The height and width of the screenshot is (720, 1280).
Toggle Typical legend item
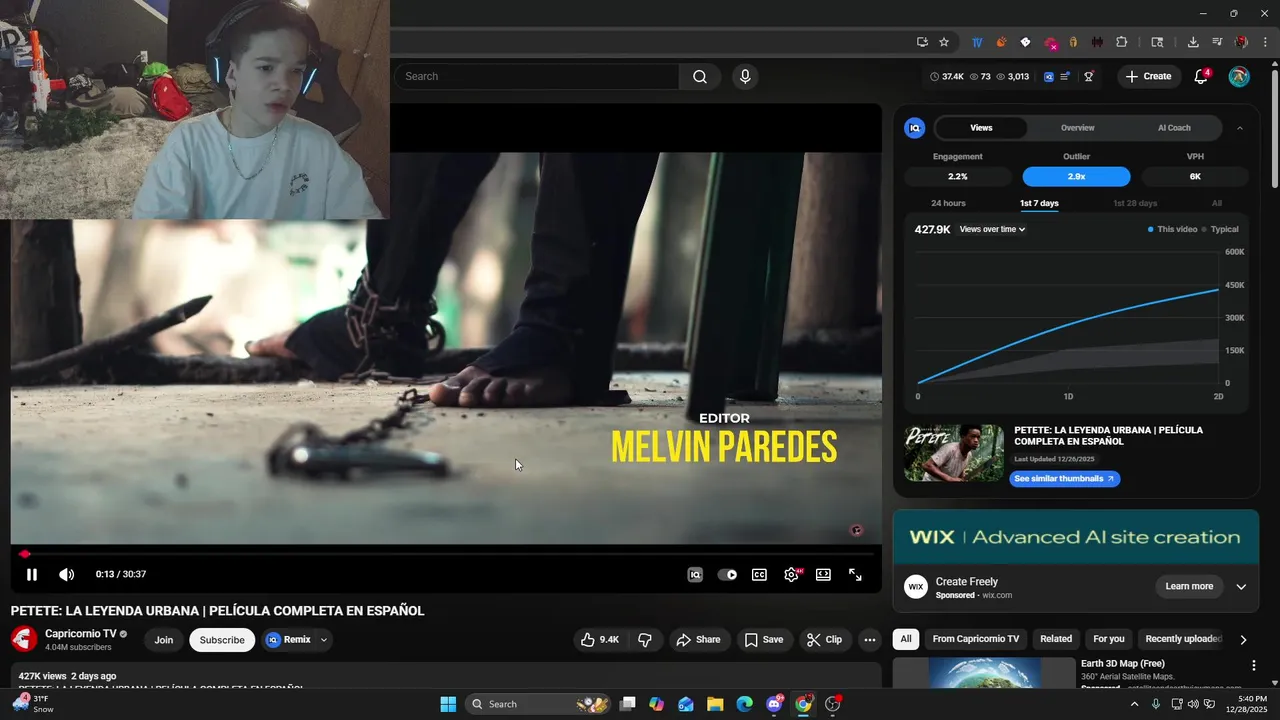[1220, 229]
